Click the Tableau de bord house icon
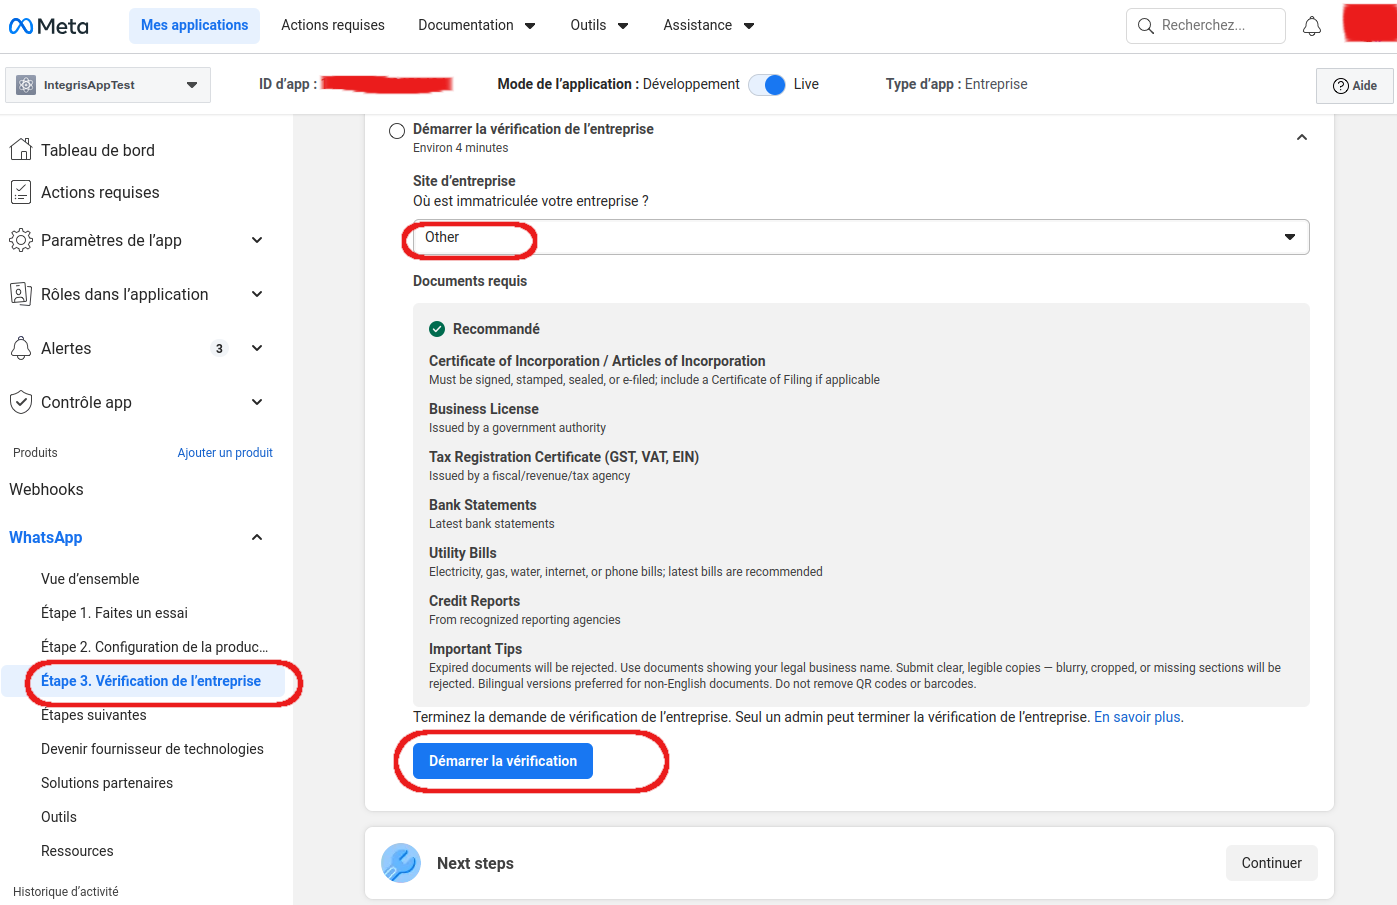The width and height of the screenshot is (1397, 905). [x=21, y=150]
